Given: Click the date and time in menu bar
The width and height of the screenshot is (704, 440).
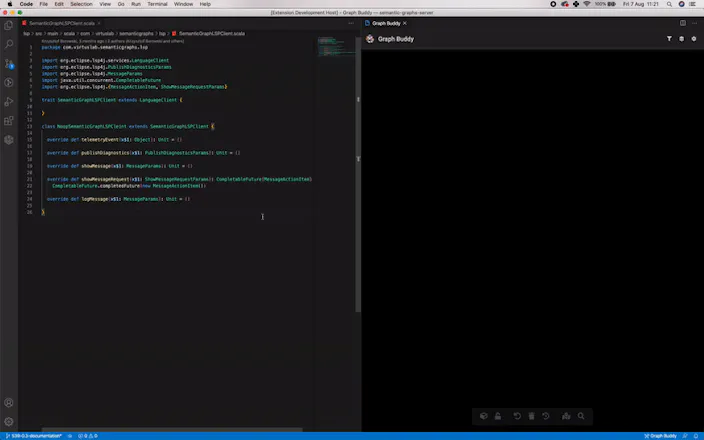Looking at the screenshot, I should [x=641, y=4].
